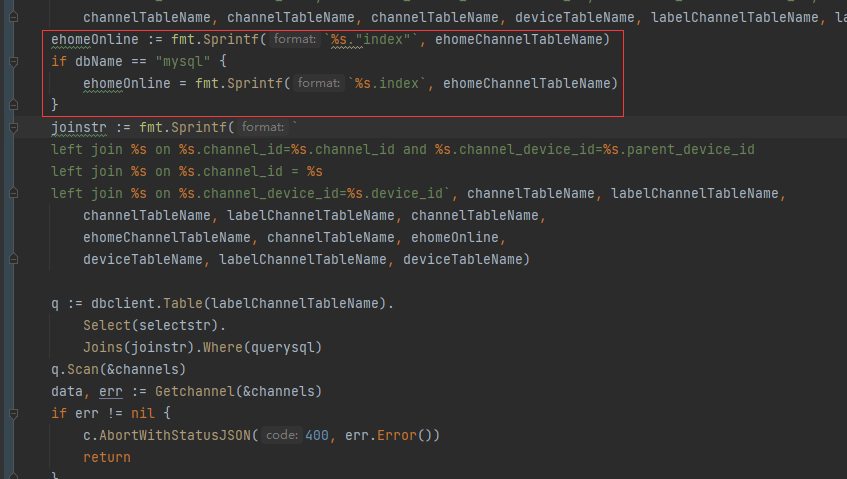
Task: Click the AbortWithStatusJSON method
Action: [175, 435]
